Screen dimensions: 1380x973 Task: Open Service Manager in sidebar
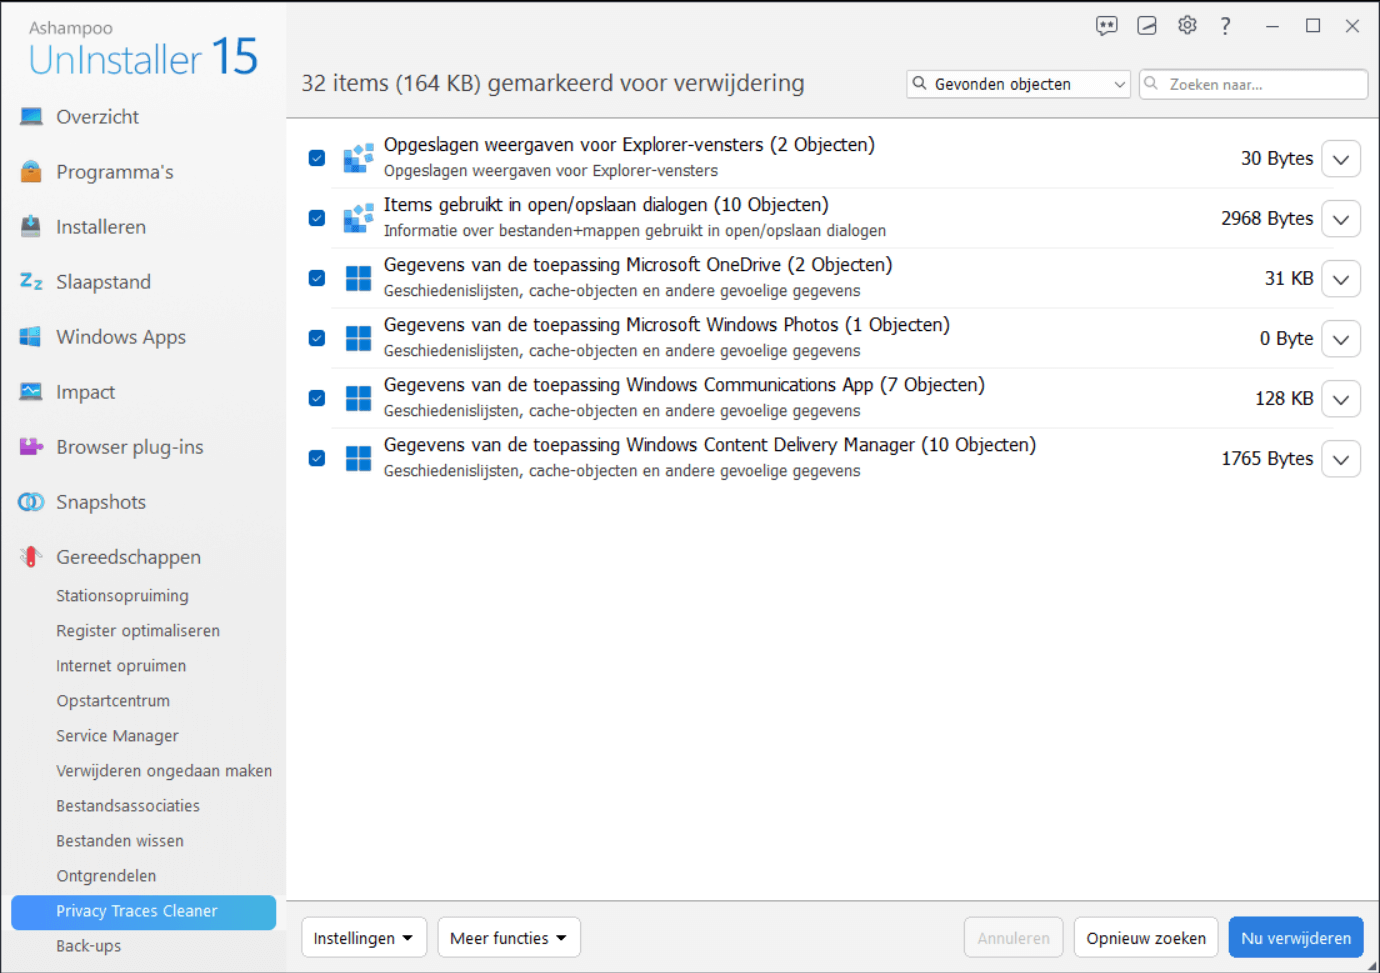(x=117, y=736)
